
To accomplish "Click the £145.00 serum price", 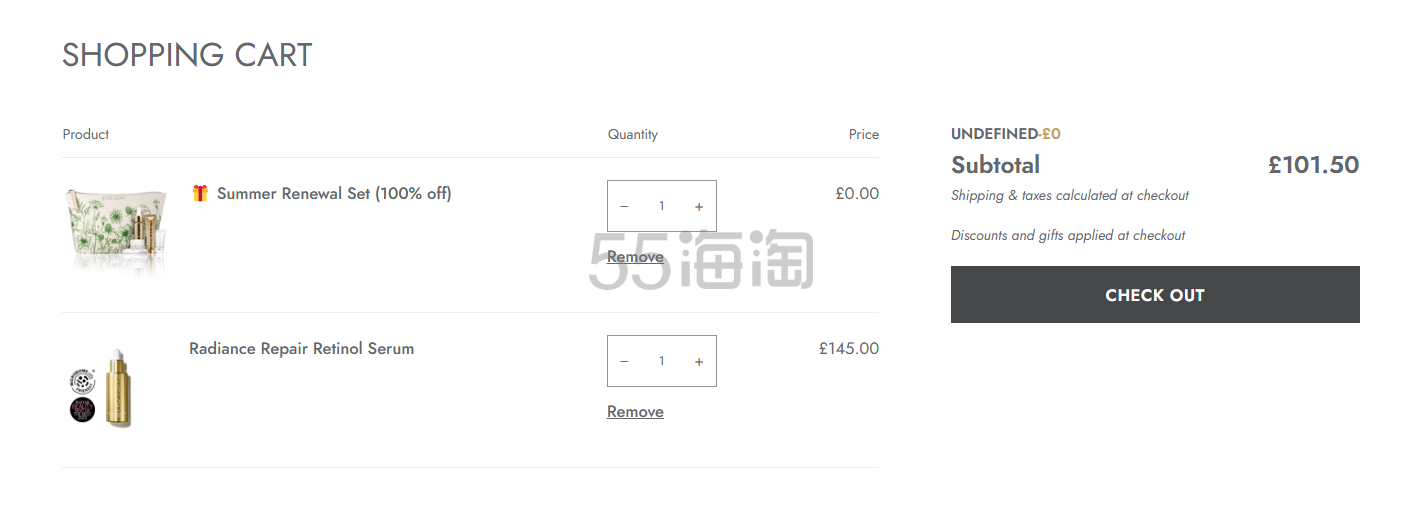I will pos(848,349).
